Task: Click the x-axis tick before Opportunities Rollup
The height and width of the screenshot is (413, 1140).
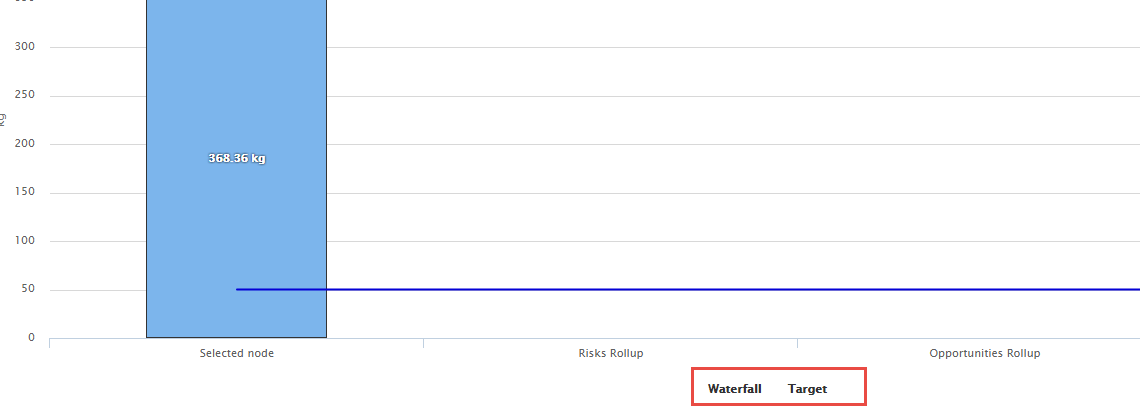Action: (797, 343)
